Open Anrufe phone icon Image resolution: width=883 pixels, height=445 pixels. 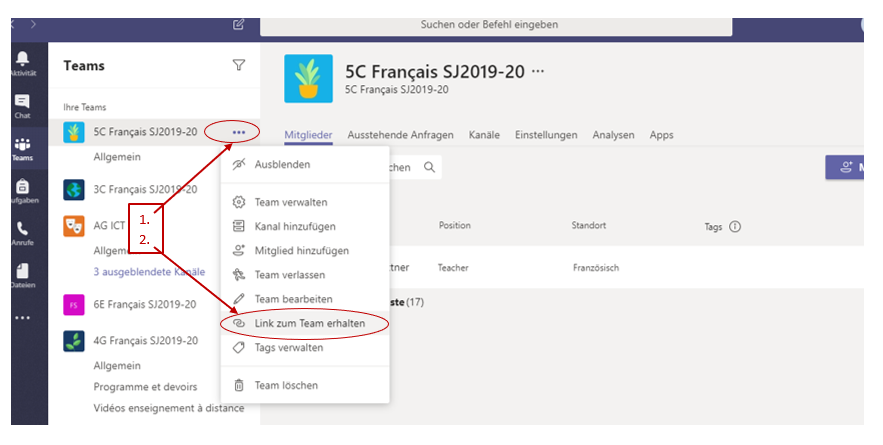tap(22, 232)
